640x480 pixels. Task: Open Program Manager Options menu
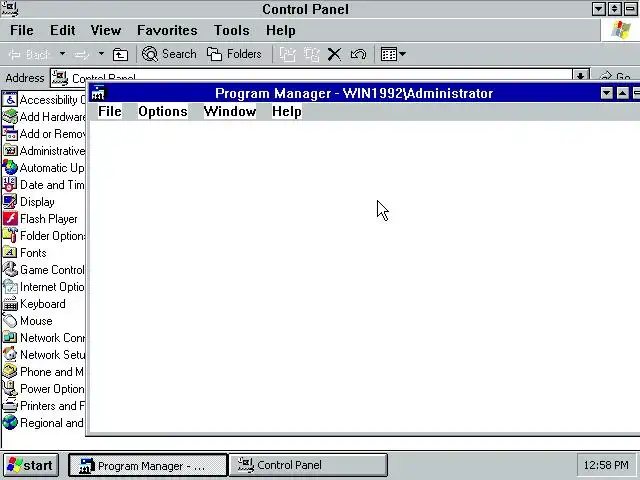coord(162,111)
